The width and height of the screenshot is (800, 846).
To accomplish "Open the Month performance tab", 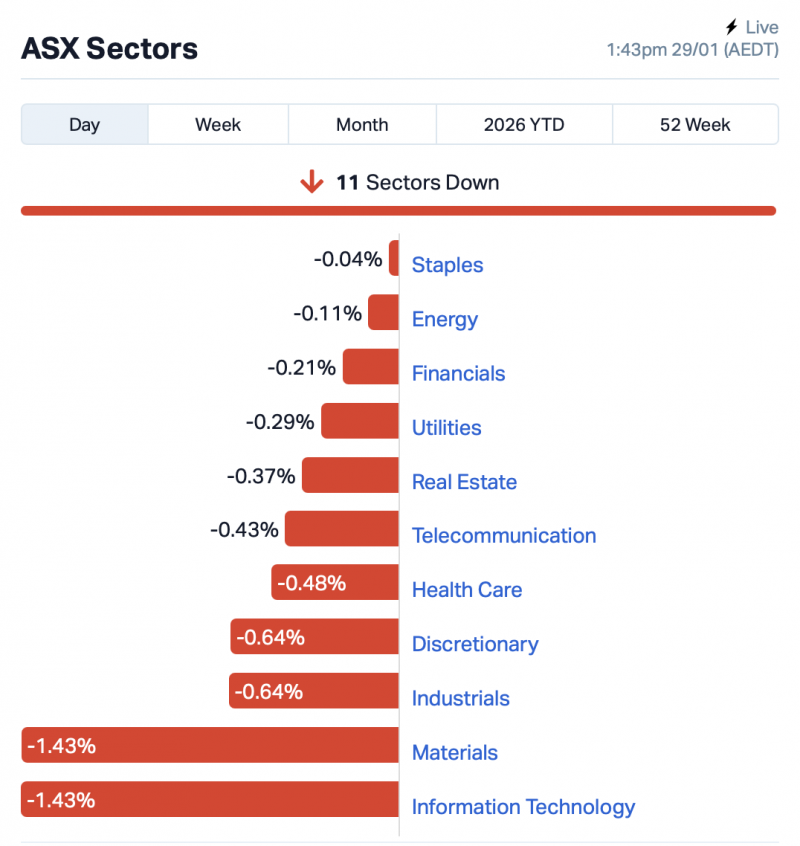I will (x=362, y=125).
